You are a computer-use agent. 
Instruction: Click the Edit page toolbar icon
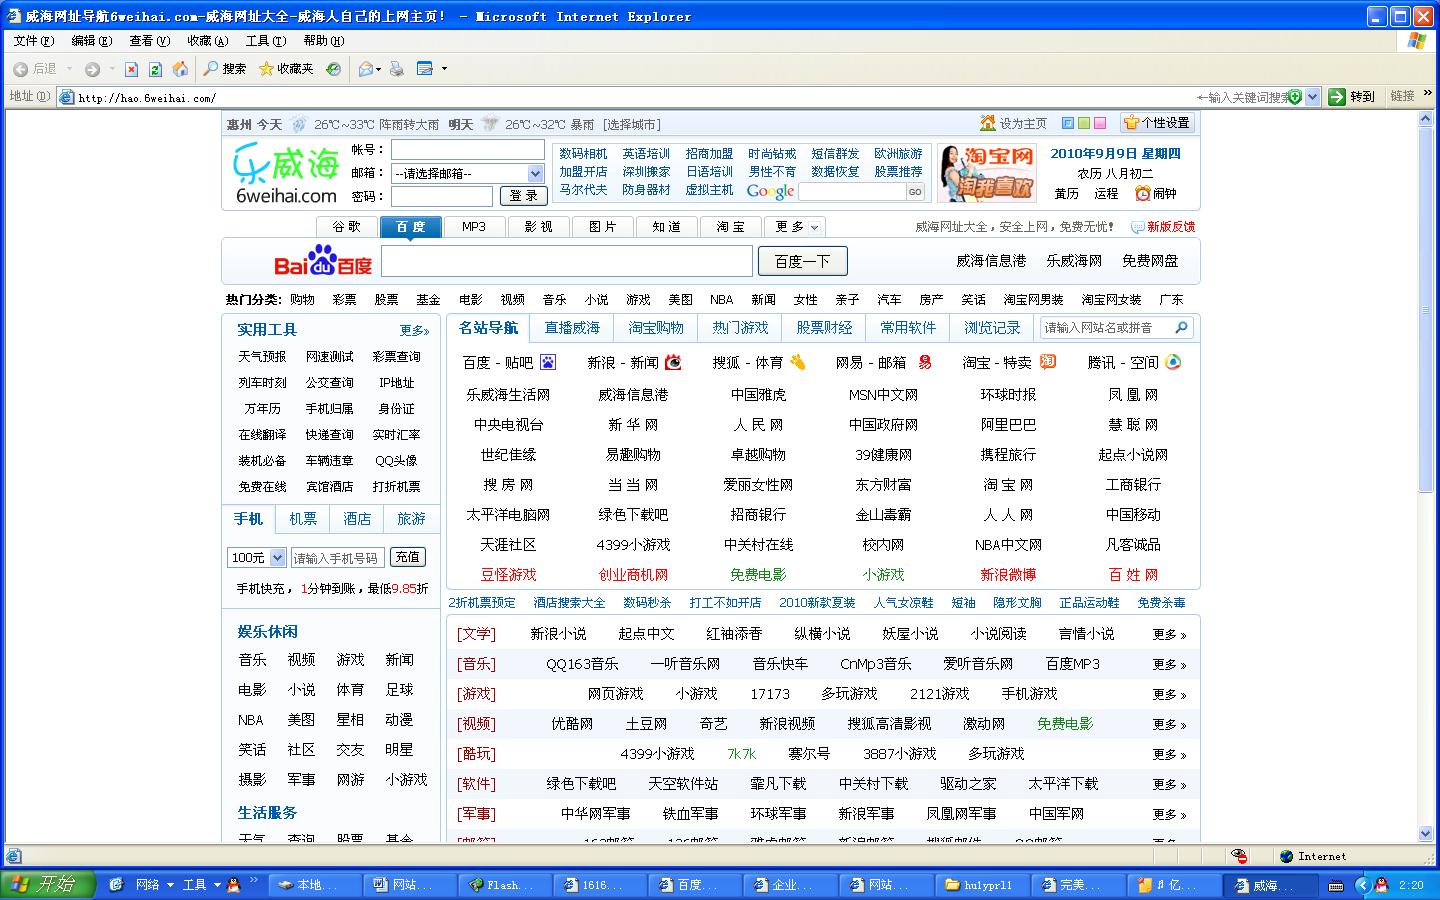[x=425, y=69]
